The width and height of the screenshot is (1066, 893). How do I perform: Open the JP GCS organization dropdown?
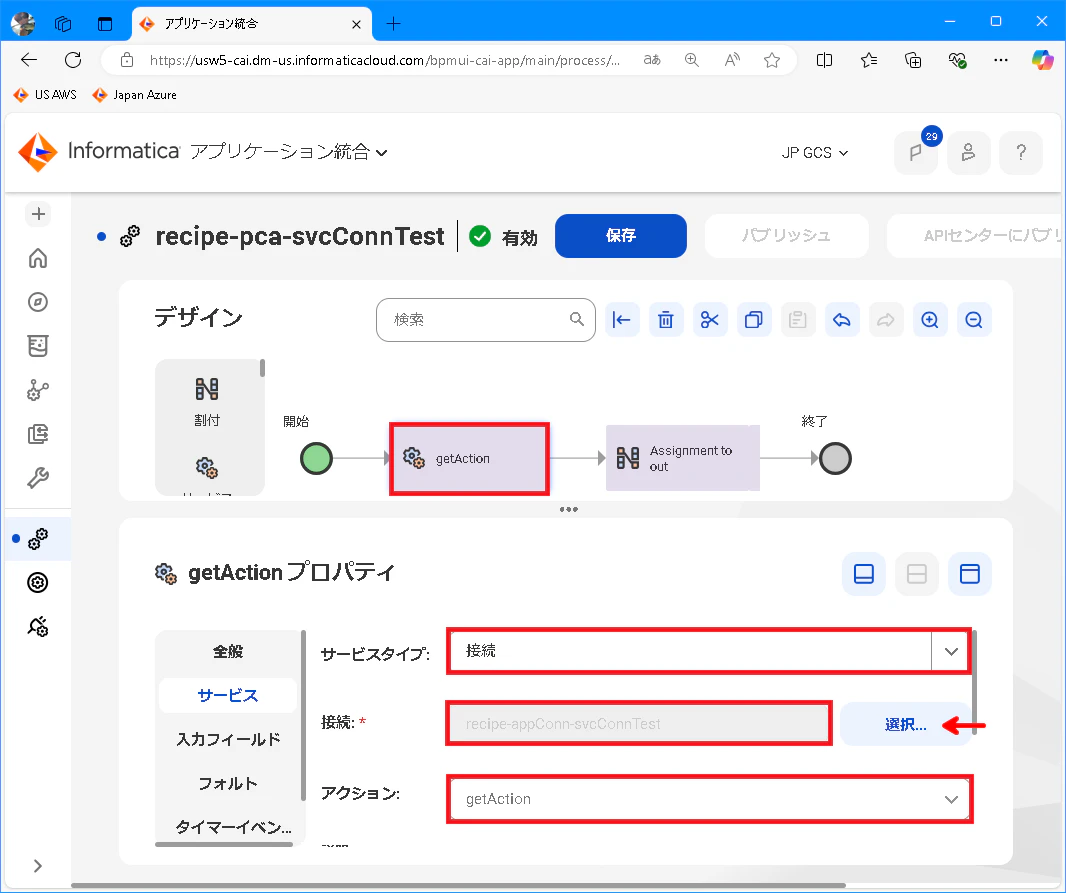pos(814,153)
